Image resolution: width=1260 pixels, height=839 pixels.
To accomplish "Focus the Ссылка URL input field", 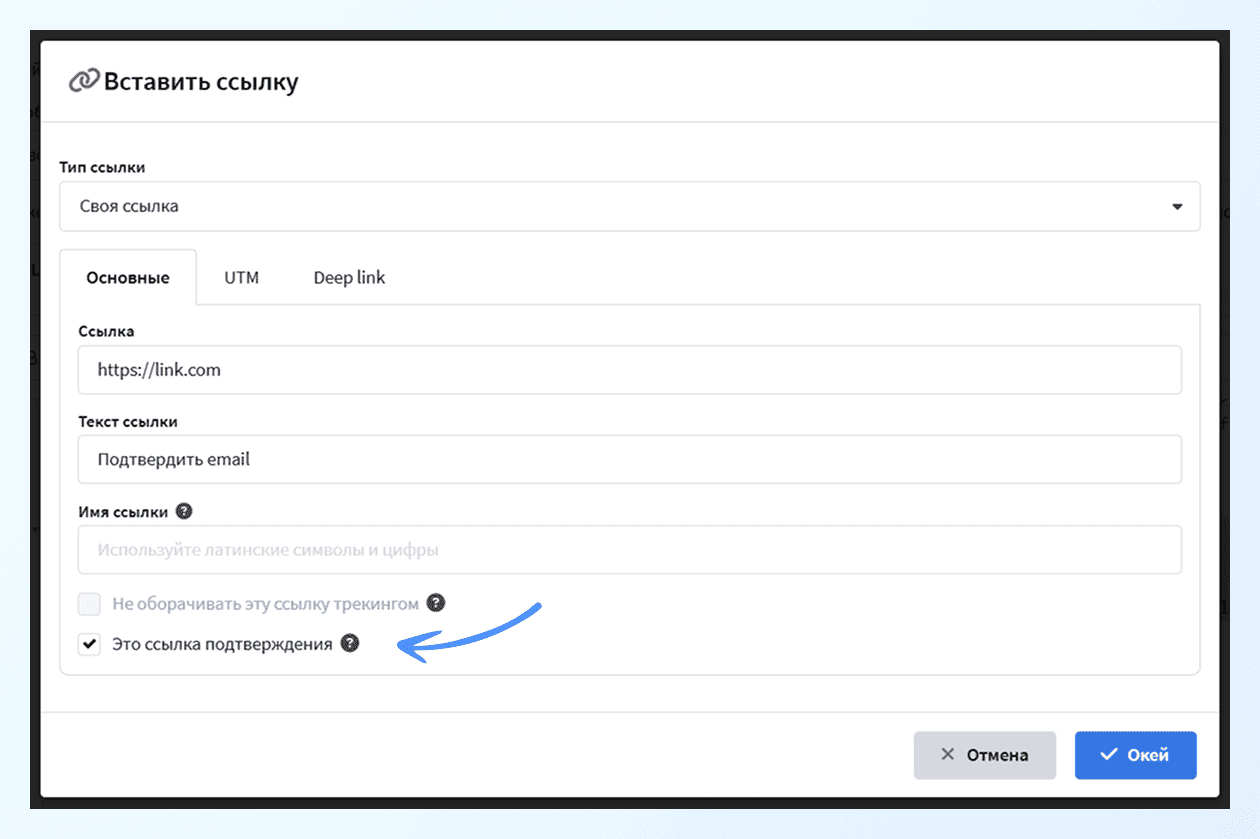I will coord(629,370).
